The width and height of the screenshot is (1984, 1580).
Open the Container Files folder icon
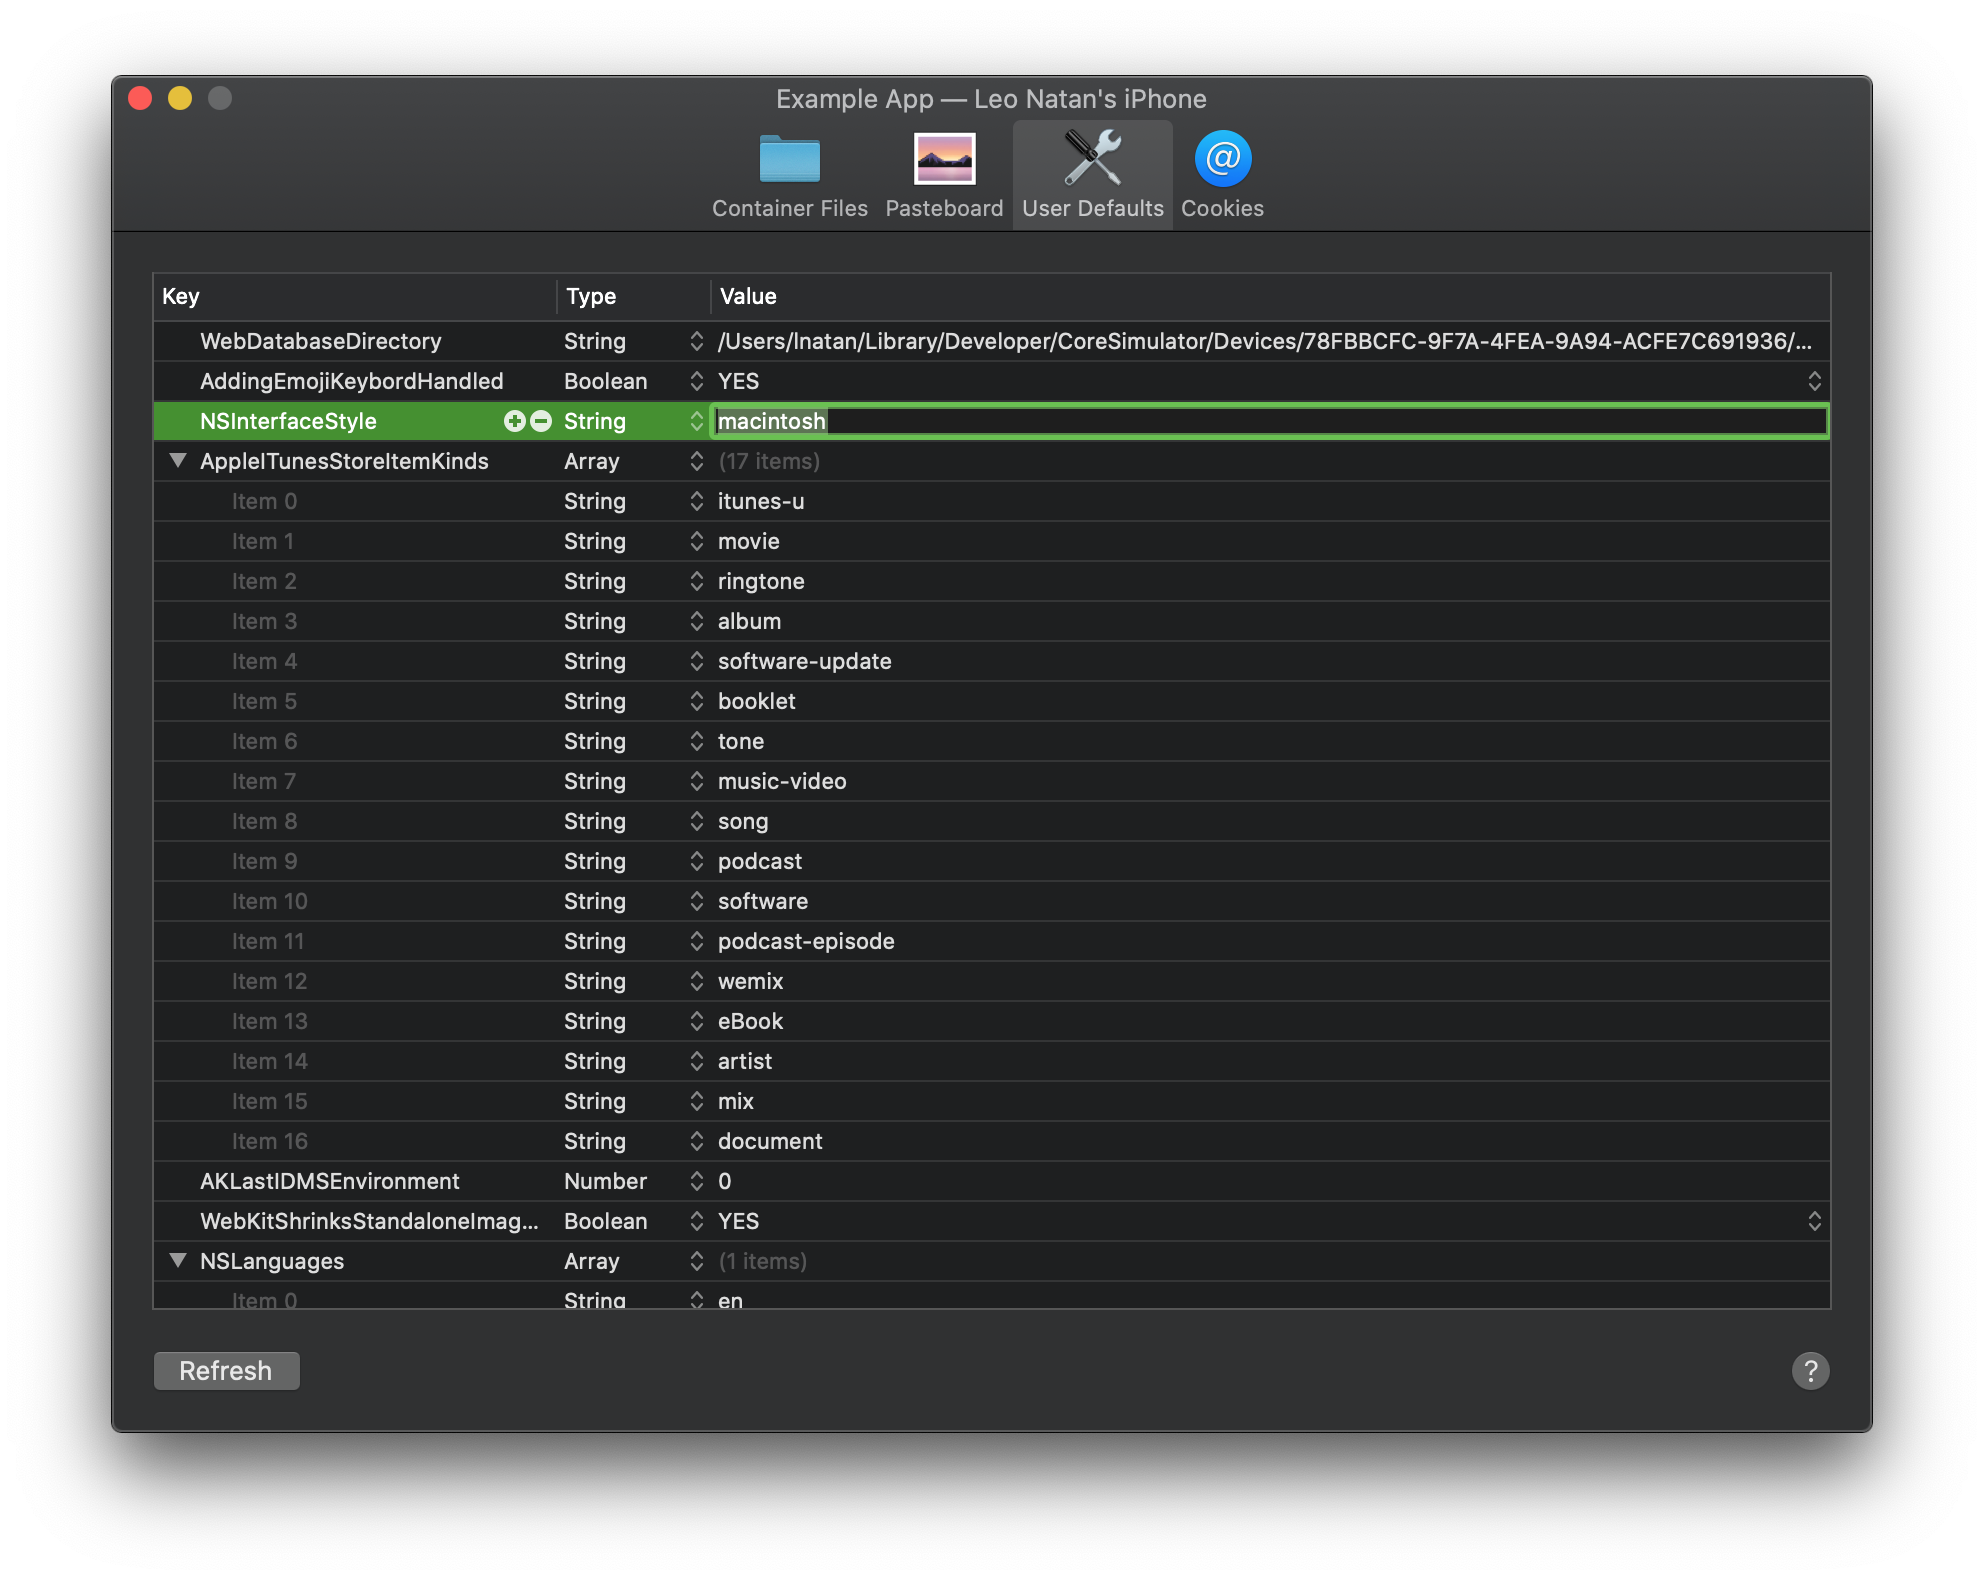pos(789,160)
